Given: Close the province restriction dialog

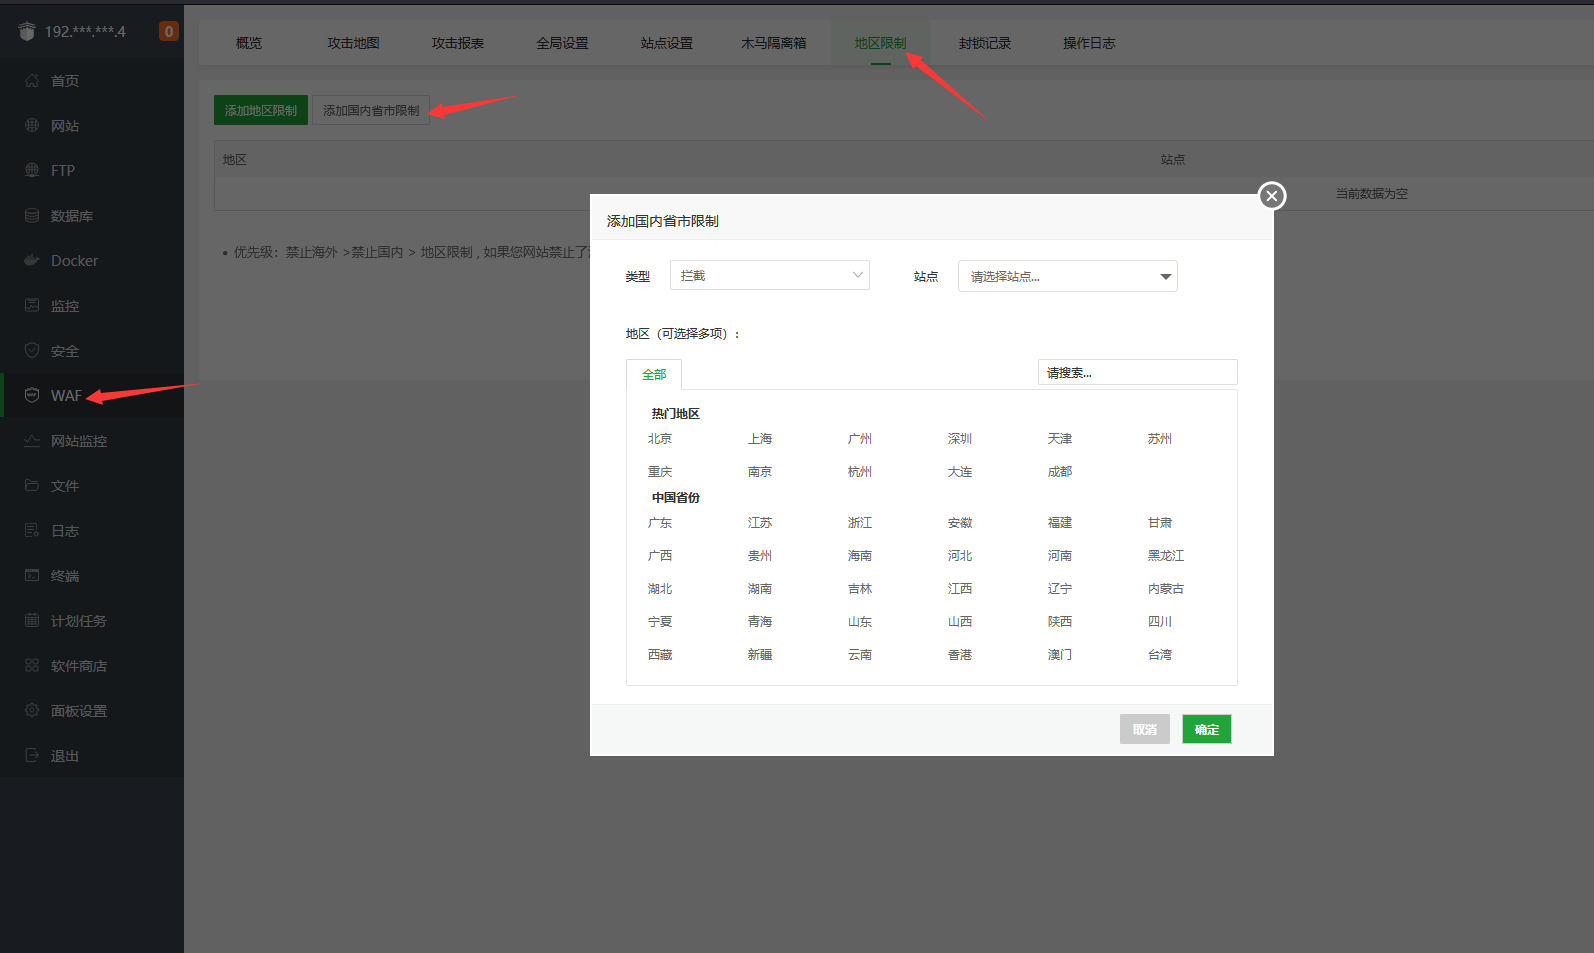Looking at the screenshot, I should click(1271, 196).
